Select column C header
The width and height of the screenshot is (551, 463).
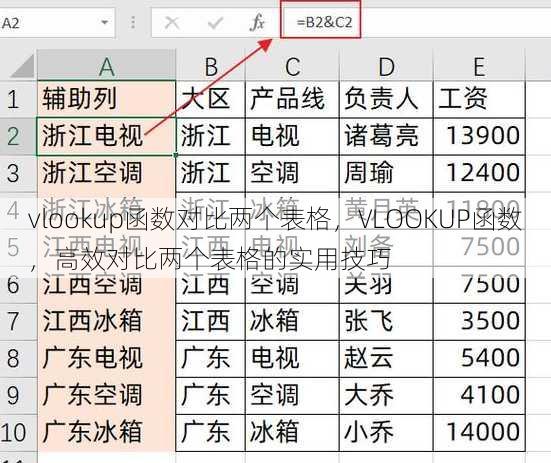[x=292, y=66]
